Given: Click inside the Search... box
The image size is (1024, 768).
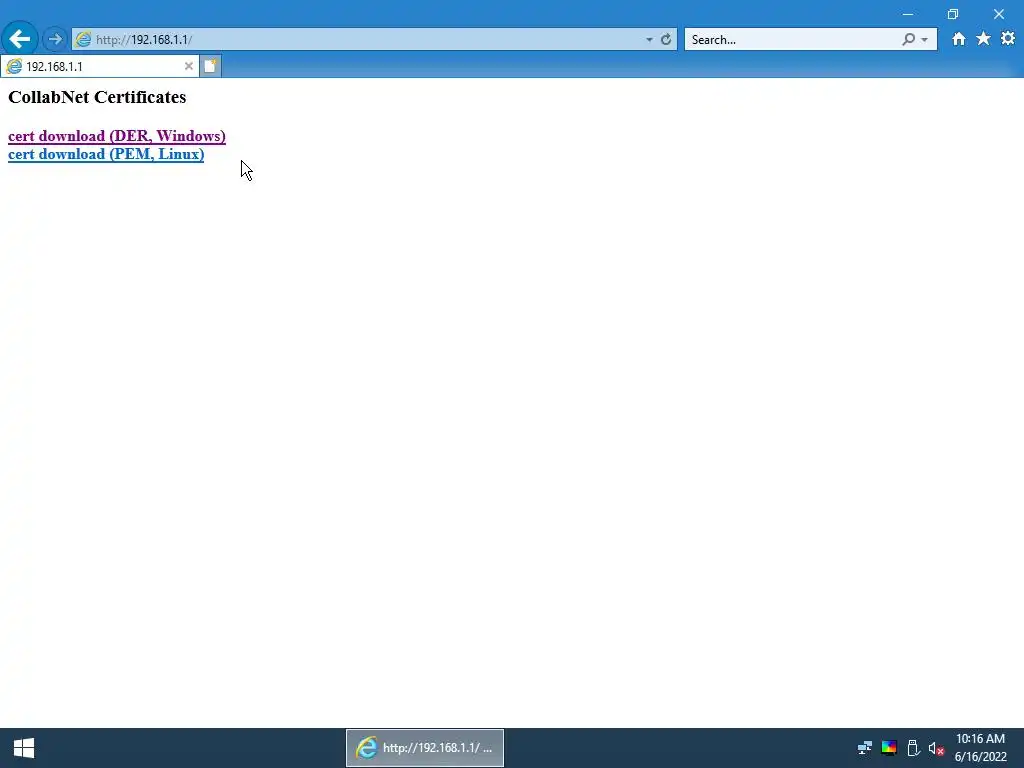Looking at the screenshot, I should pyautogui.click(x=792, y=40).
